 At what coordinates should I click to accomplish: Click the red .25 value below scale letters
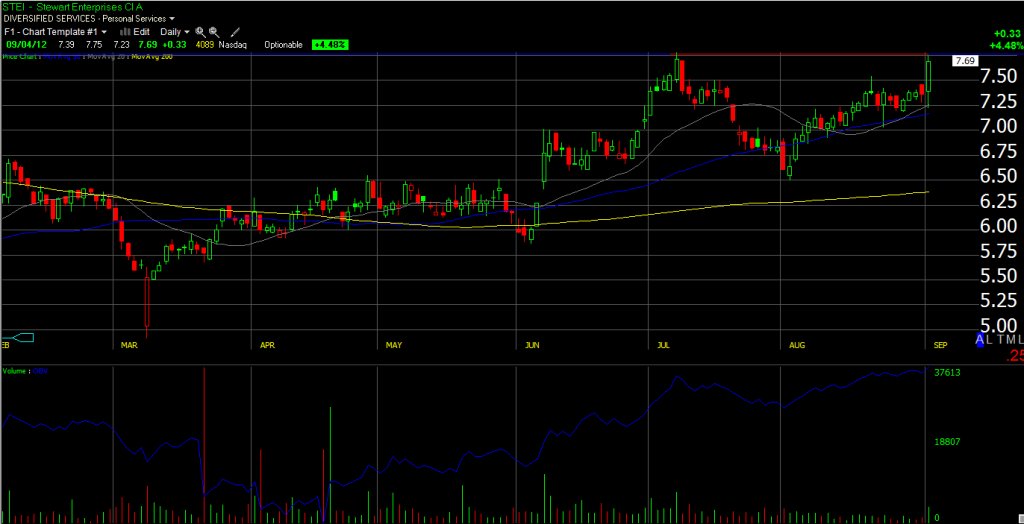click(x=1014, y=356)
